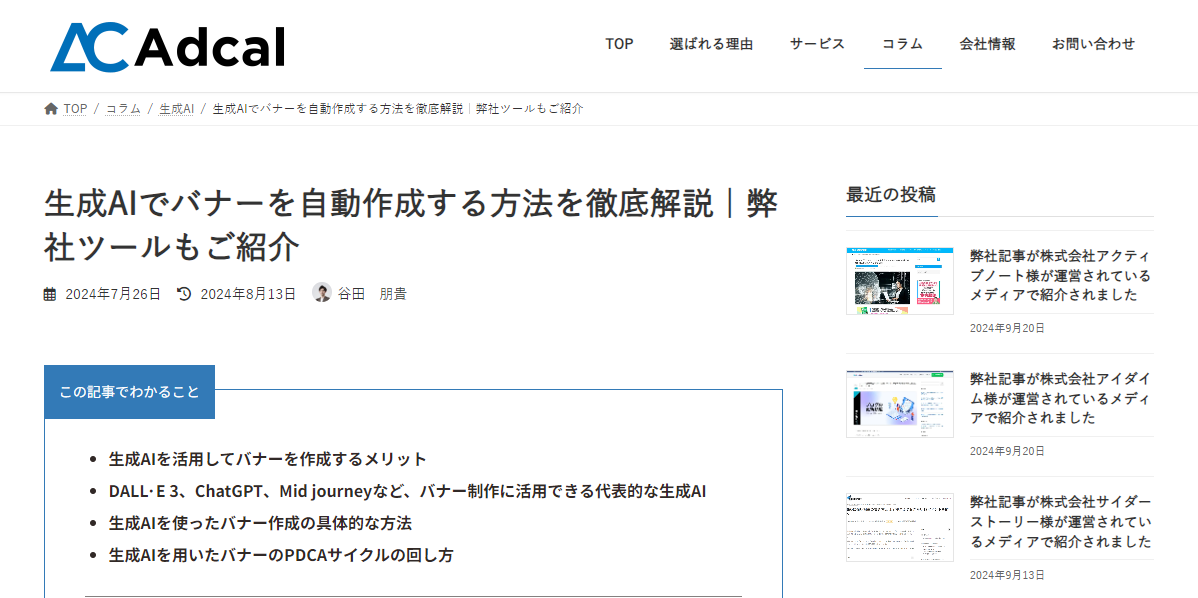The width and height of the screenshot is (1198, 598).
Task: Select the コラム navigation tab
Action: pos(902,44)
